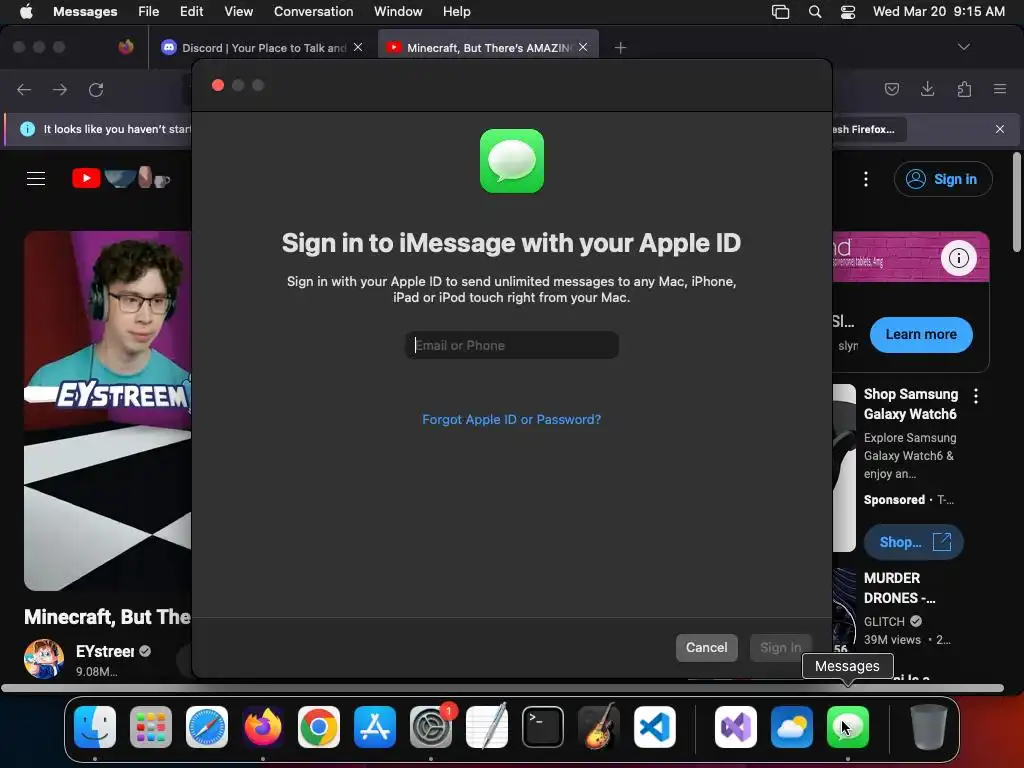Open a new Firefox tab
The height and width of the screenshot is (768, 1024).
pos(620,48)
